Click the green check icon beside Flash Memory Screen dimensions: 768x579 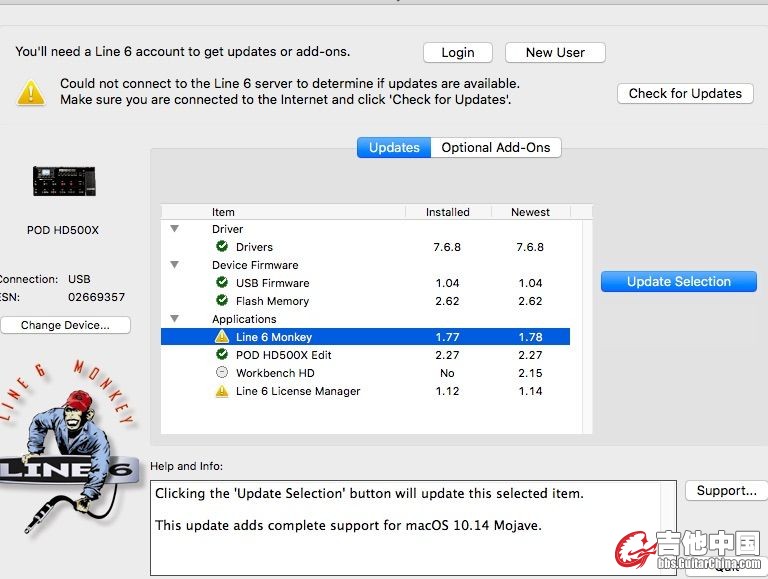pos(222,301)
